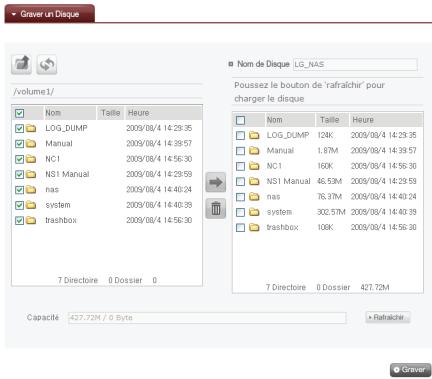The image size is (432, 379).
Task: Uncheck nas in the left list
Action: pos(19,190)
